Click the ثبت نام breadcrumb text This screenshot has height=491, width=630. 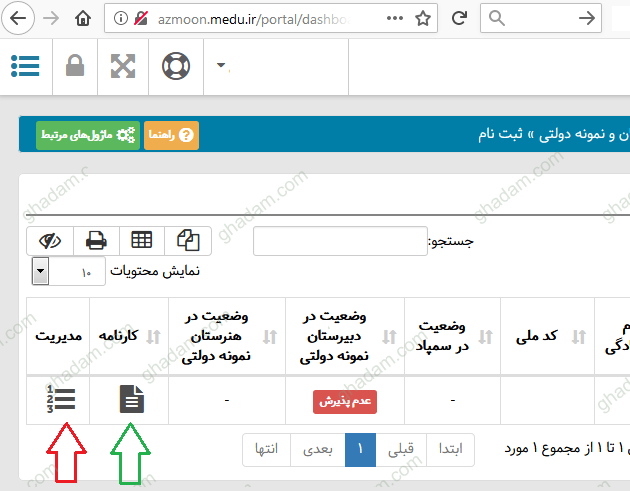point(500,134)
